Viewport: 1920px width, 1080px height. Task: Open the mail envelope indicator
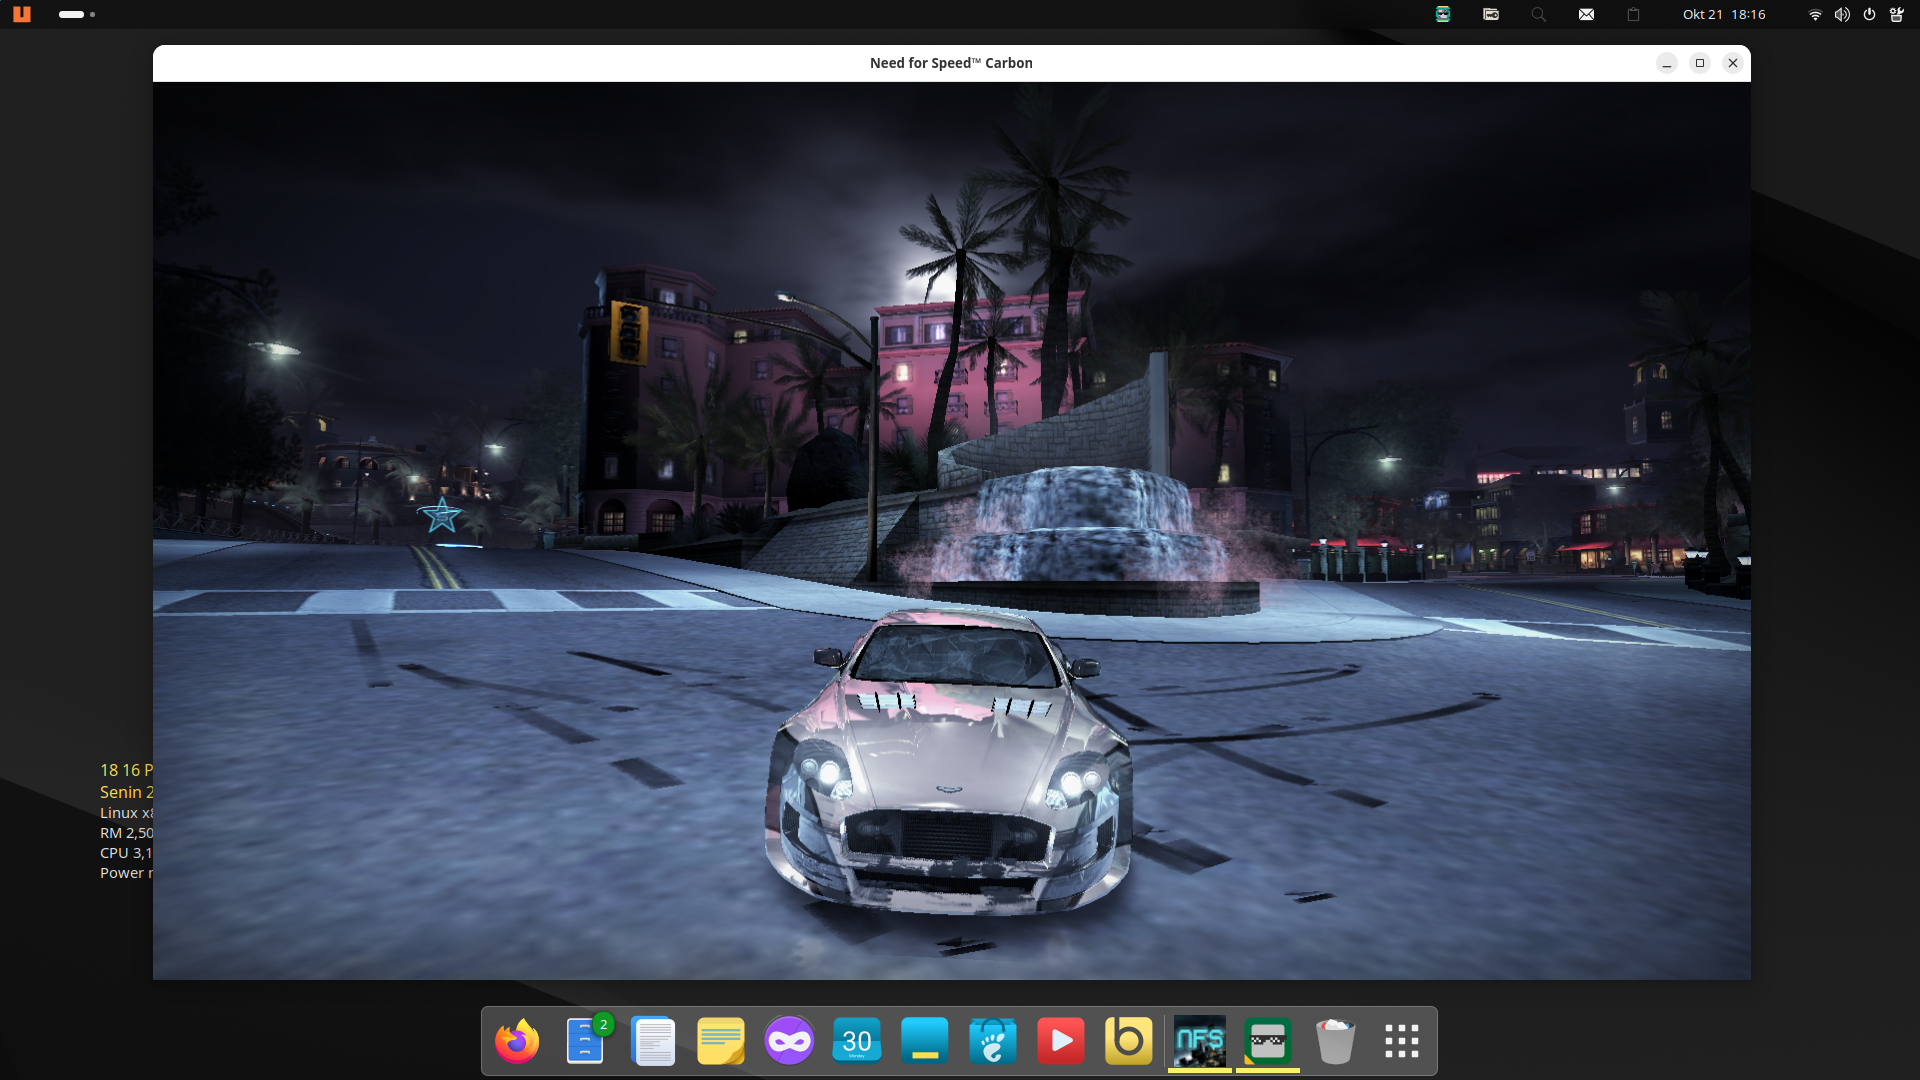coord(1587,14)
